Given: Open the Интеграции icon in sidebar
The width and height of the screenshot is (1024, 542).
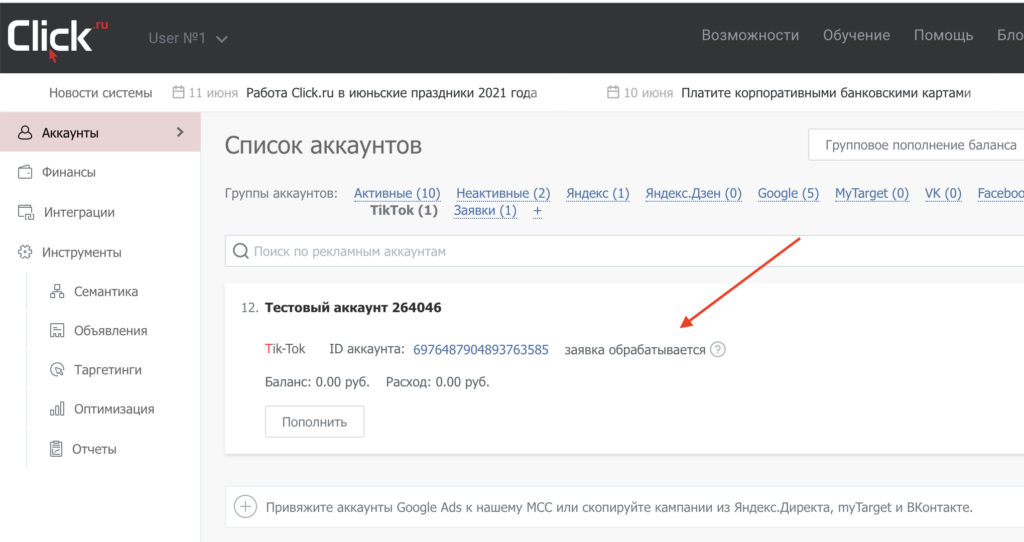Looking at the screenshot, I should 25,212.
